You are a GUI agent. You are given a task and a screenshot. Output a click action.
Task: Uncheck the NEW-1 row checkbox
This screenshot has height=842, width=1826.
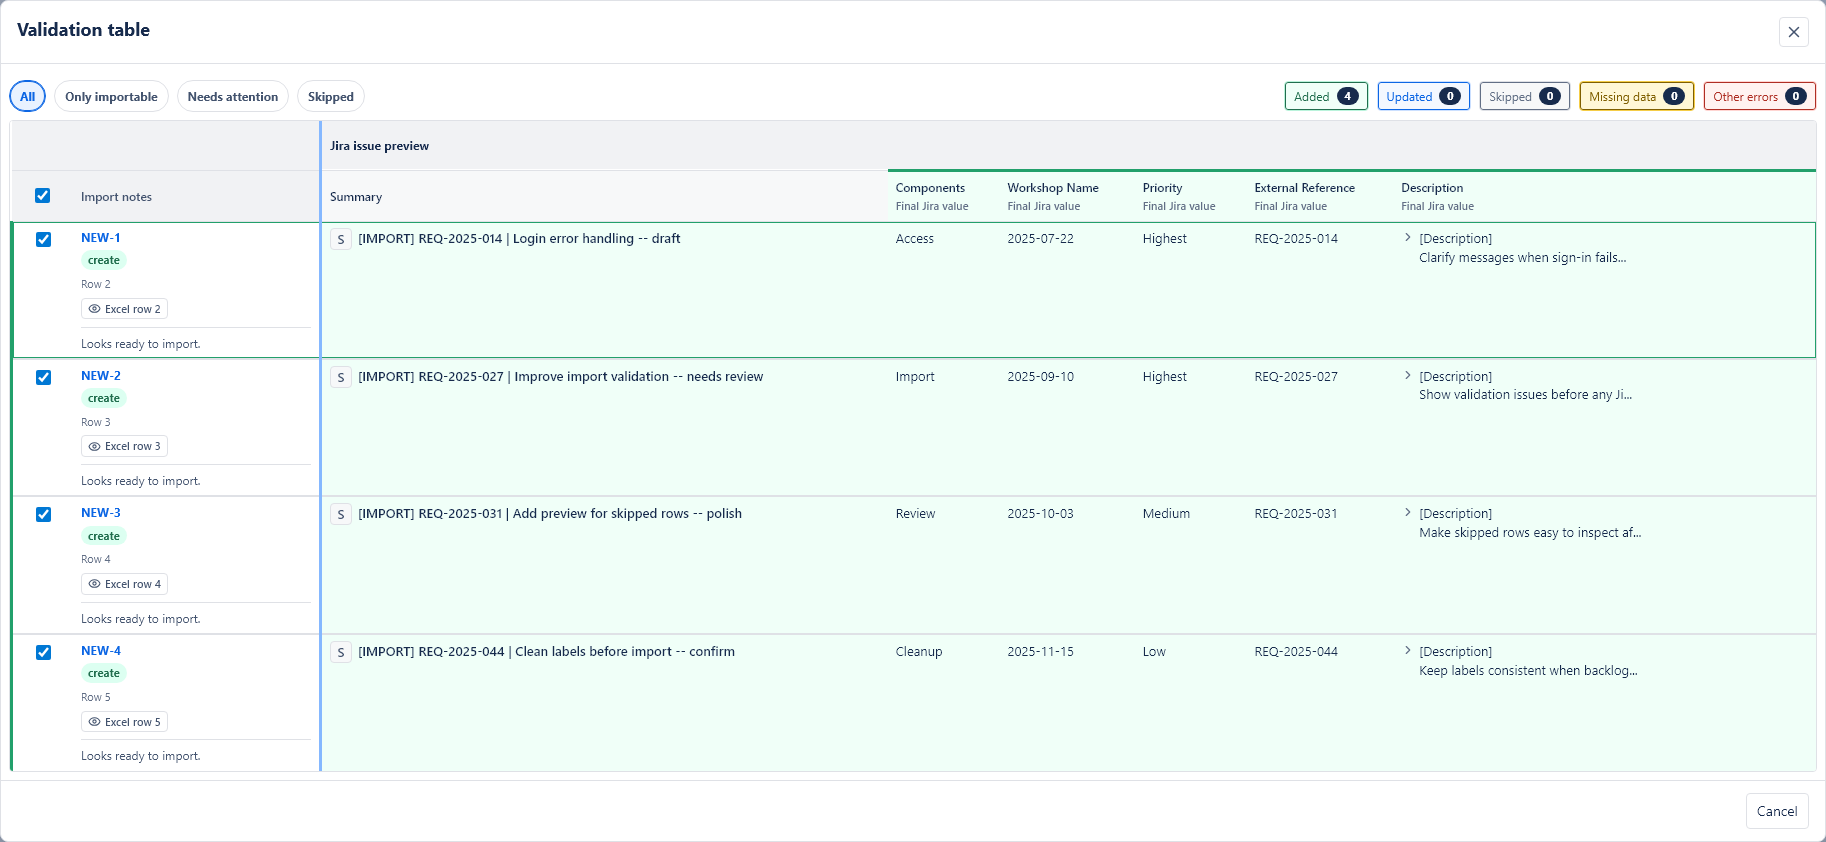(44, 239)
